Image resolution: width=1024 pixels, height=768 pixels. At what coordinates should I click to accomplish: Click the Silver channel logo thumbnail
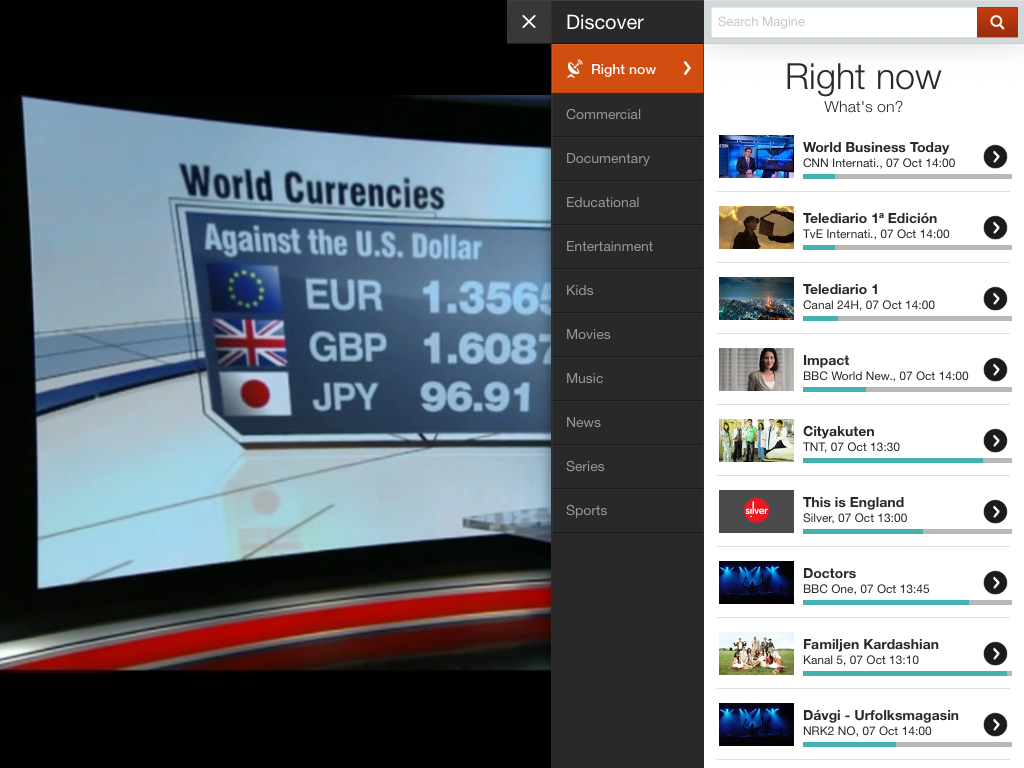click(756, 511)
